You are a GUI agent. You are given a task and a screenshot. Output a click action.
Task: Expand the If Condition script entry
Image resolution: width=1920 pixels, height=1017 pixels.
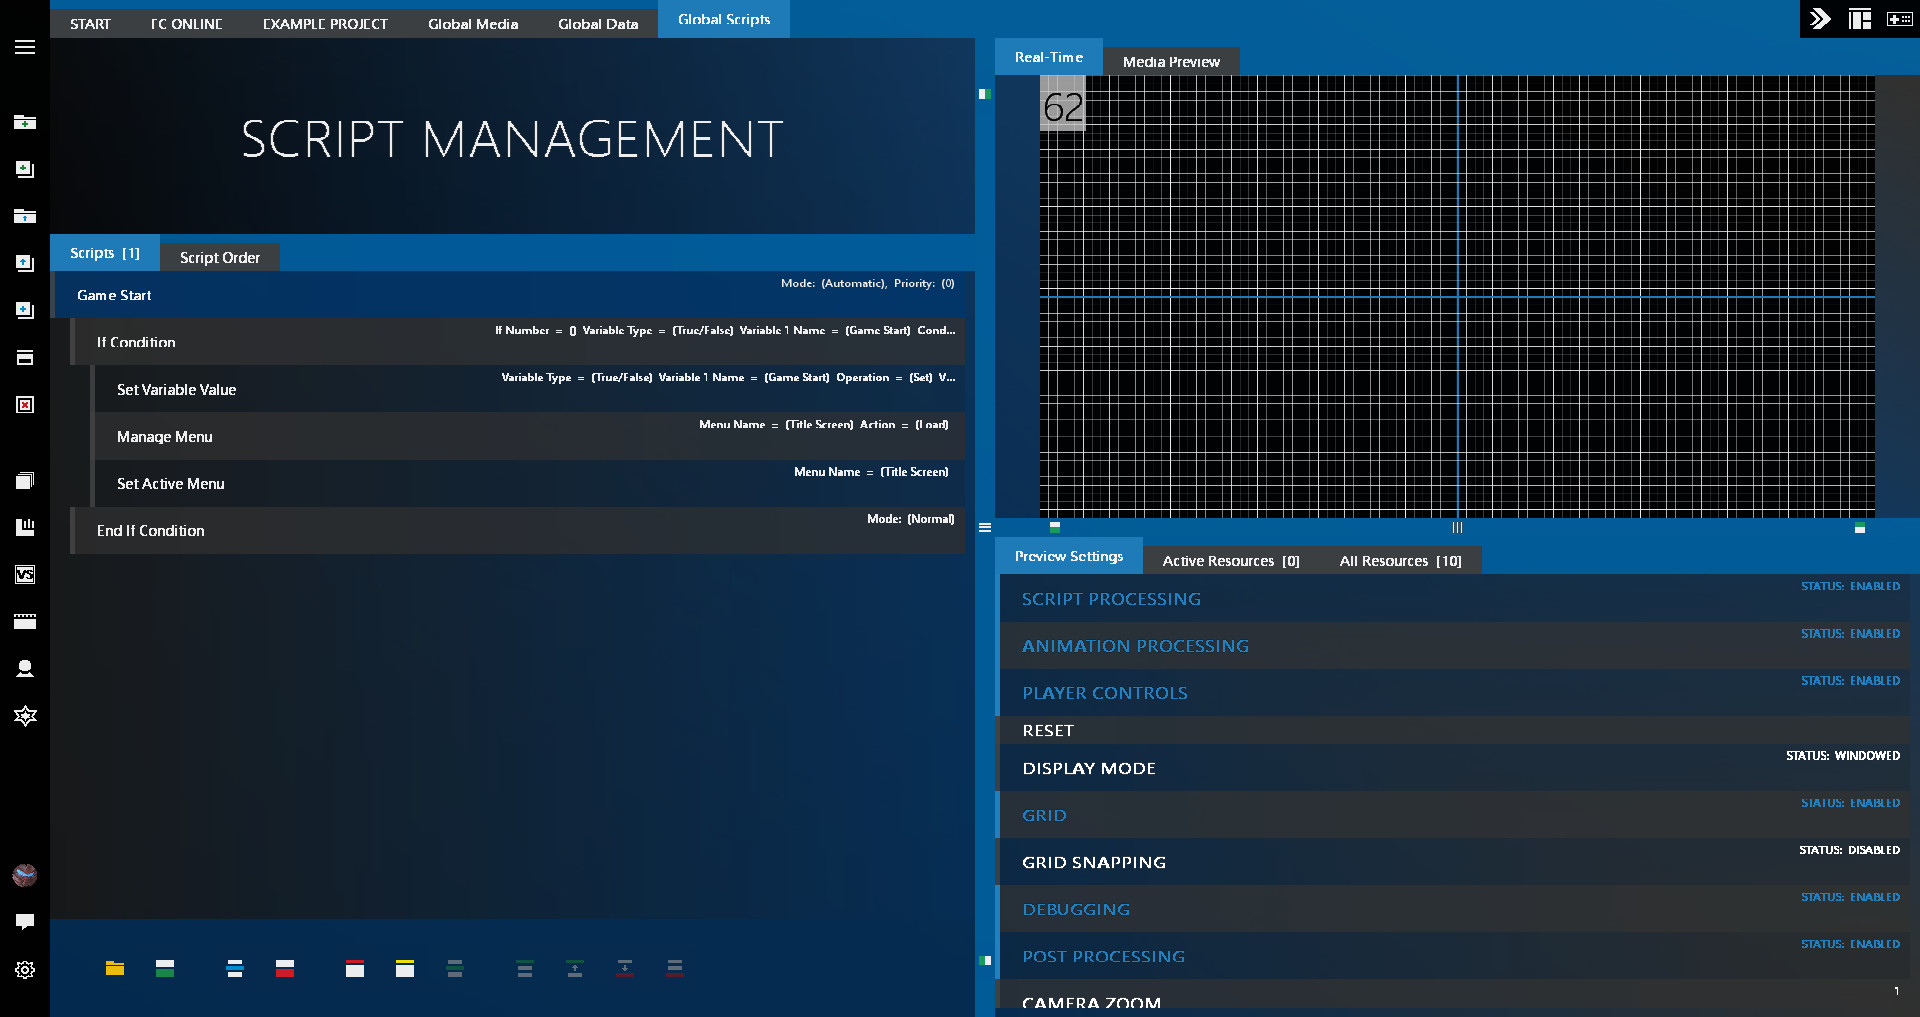tap(136, 342)
